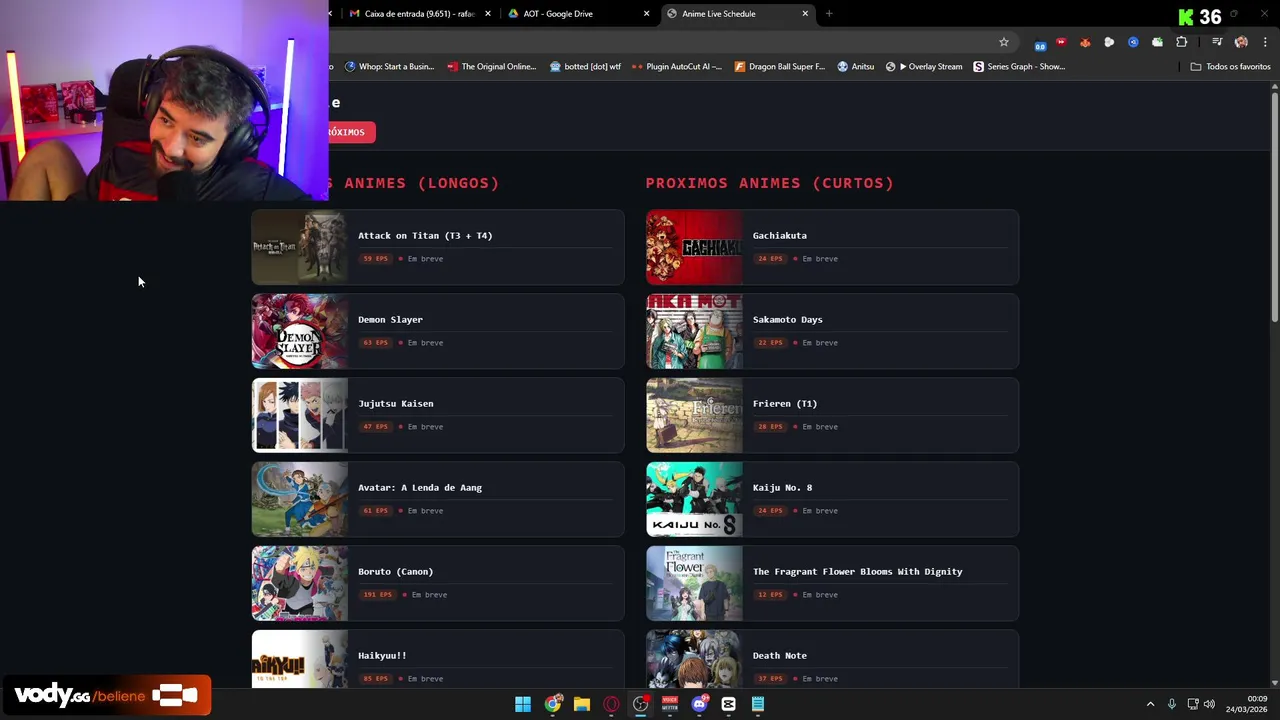Open the Anitsu bookmark

point(855,67)
